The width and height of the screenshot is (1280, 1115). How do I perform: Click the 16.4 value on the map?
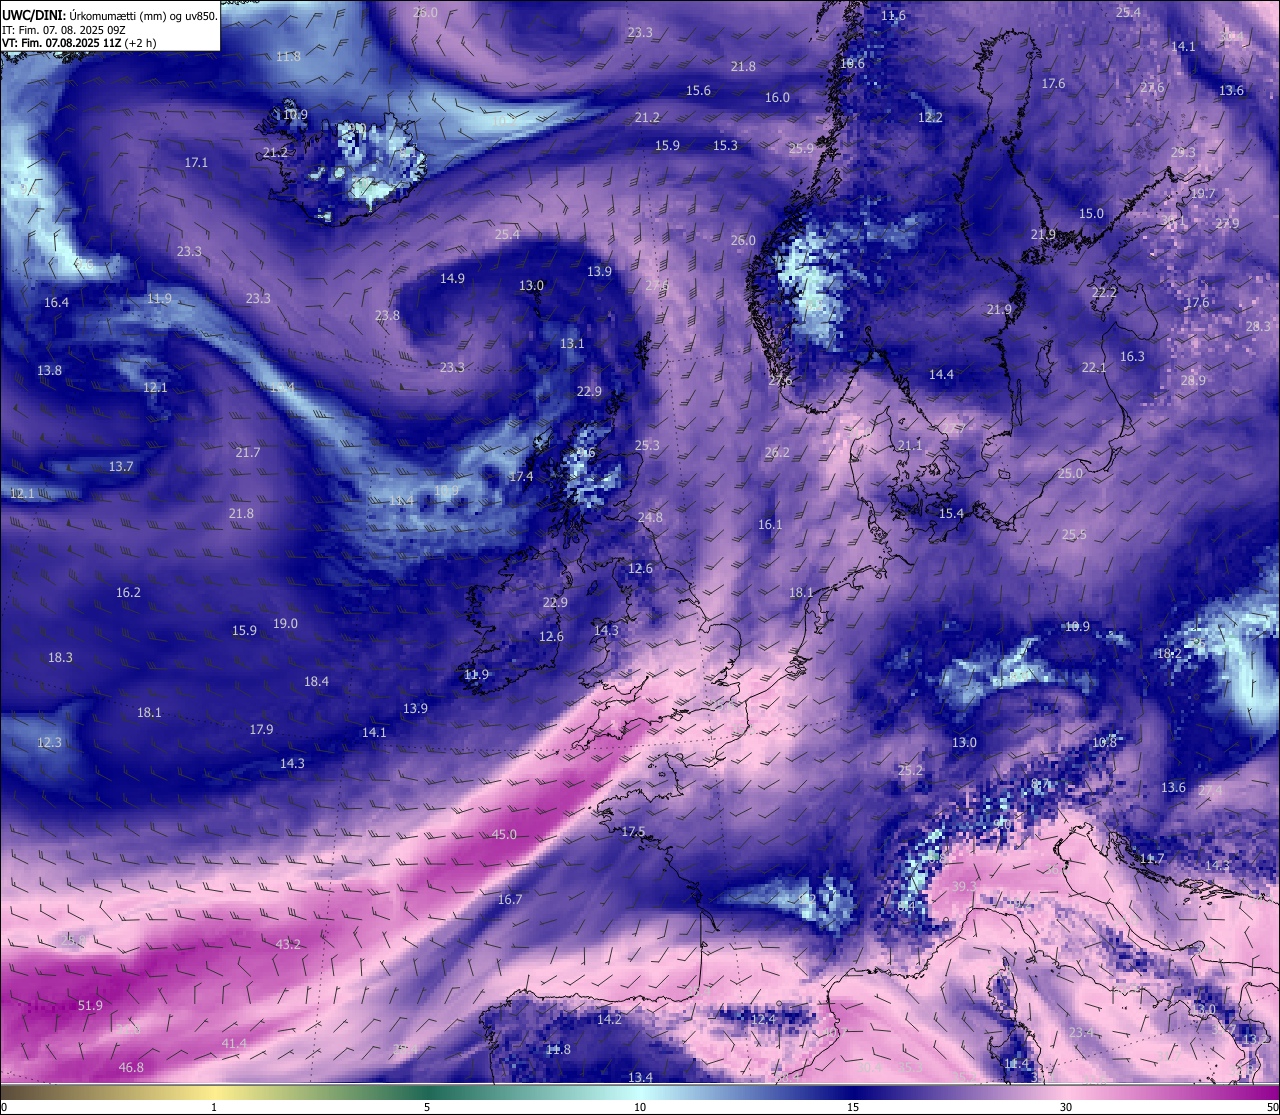(x=56, y=303)
